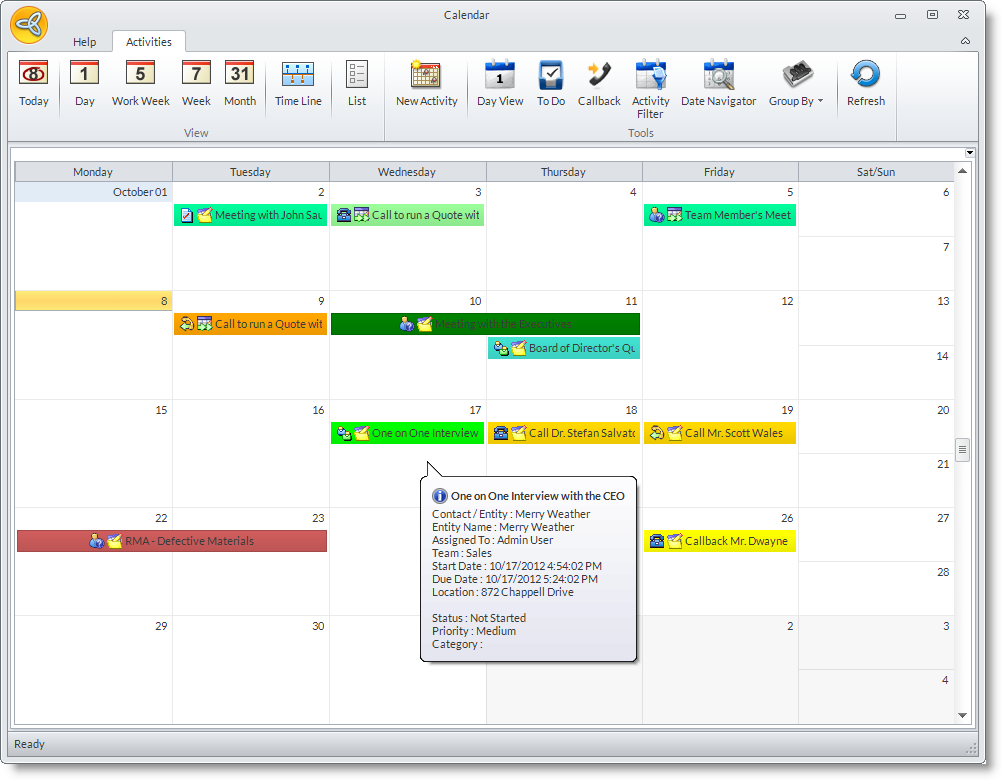Open the Activity Filter
The width and height of the screenshot is (1002, 780).
click(x=651, y=89)
